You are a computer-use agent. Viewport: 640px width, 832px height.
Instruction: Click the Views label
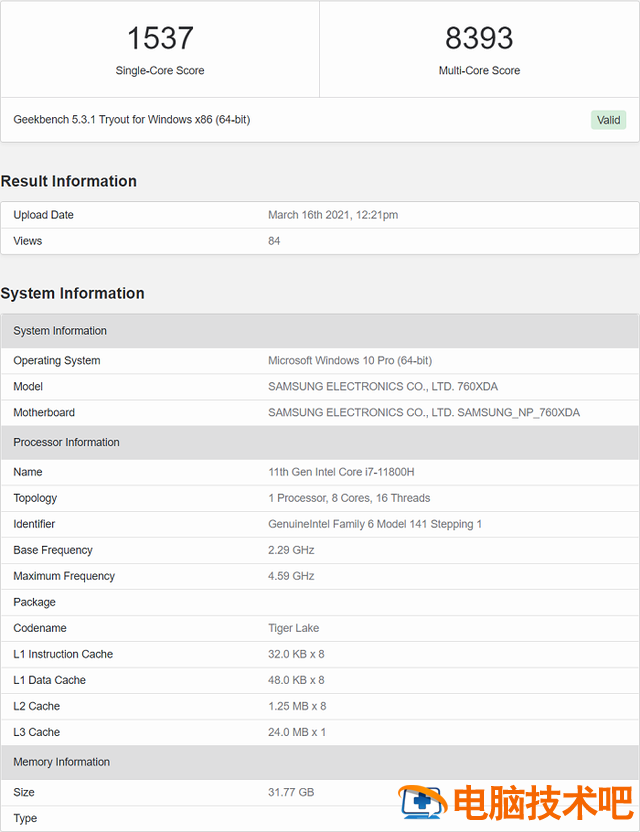tap(28, 241)
